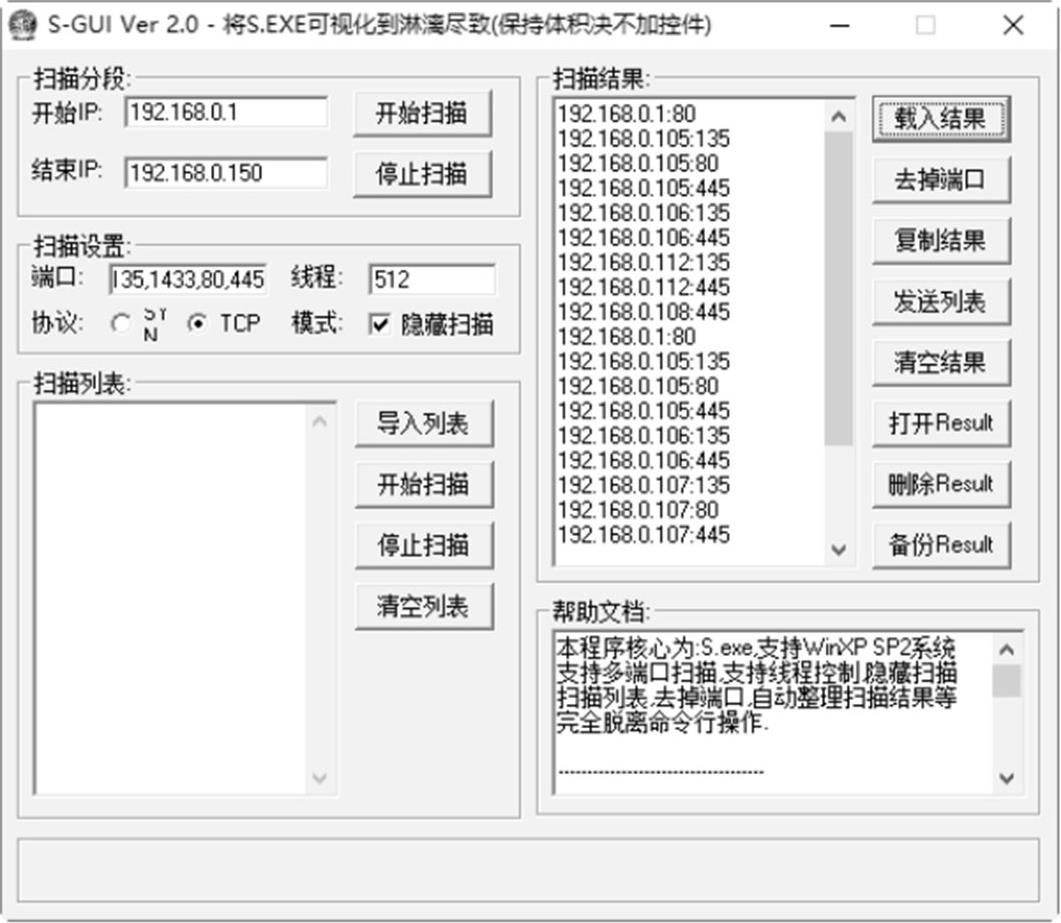Close the S-GUI window

[1013, 26]
